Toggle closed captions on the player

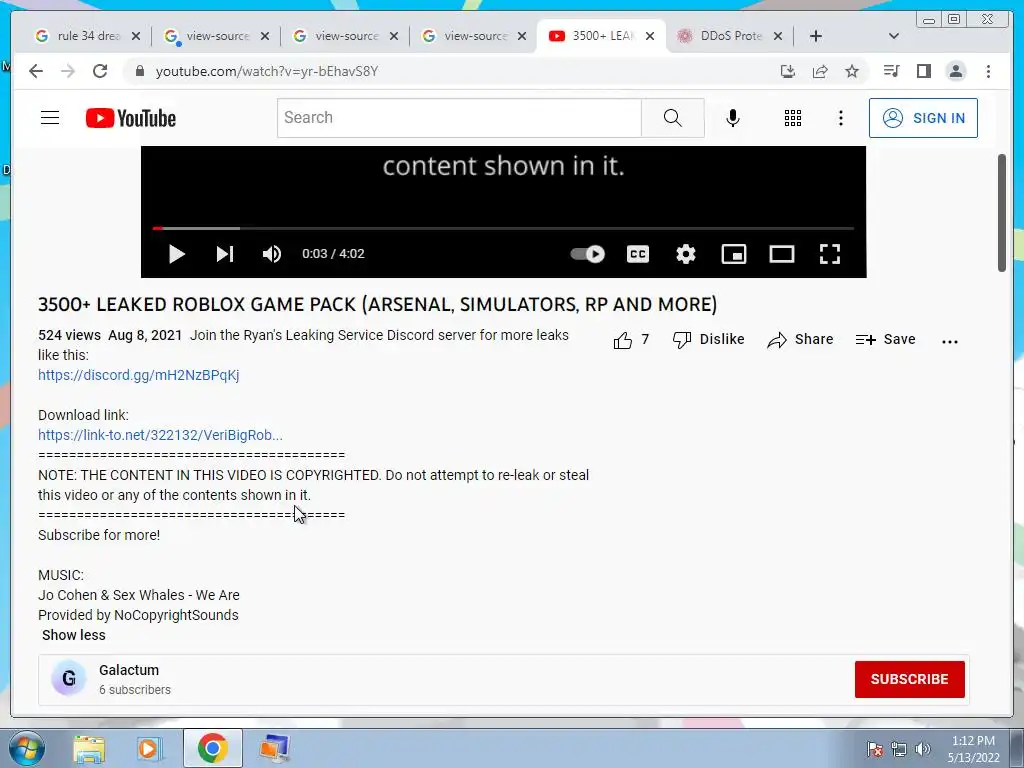coord(638,254)
